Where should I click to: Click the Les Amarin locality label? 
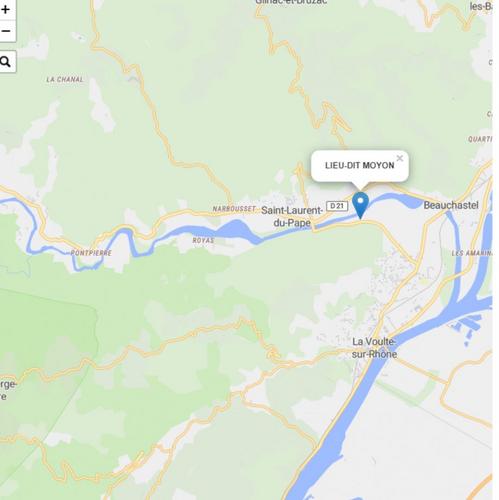[x=472, y=253]
